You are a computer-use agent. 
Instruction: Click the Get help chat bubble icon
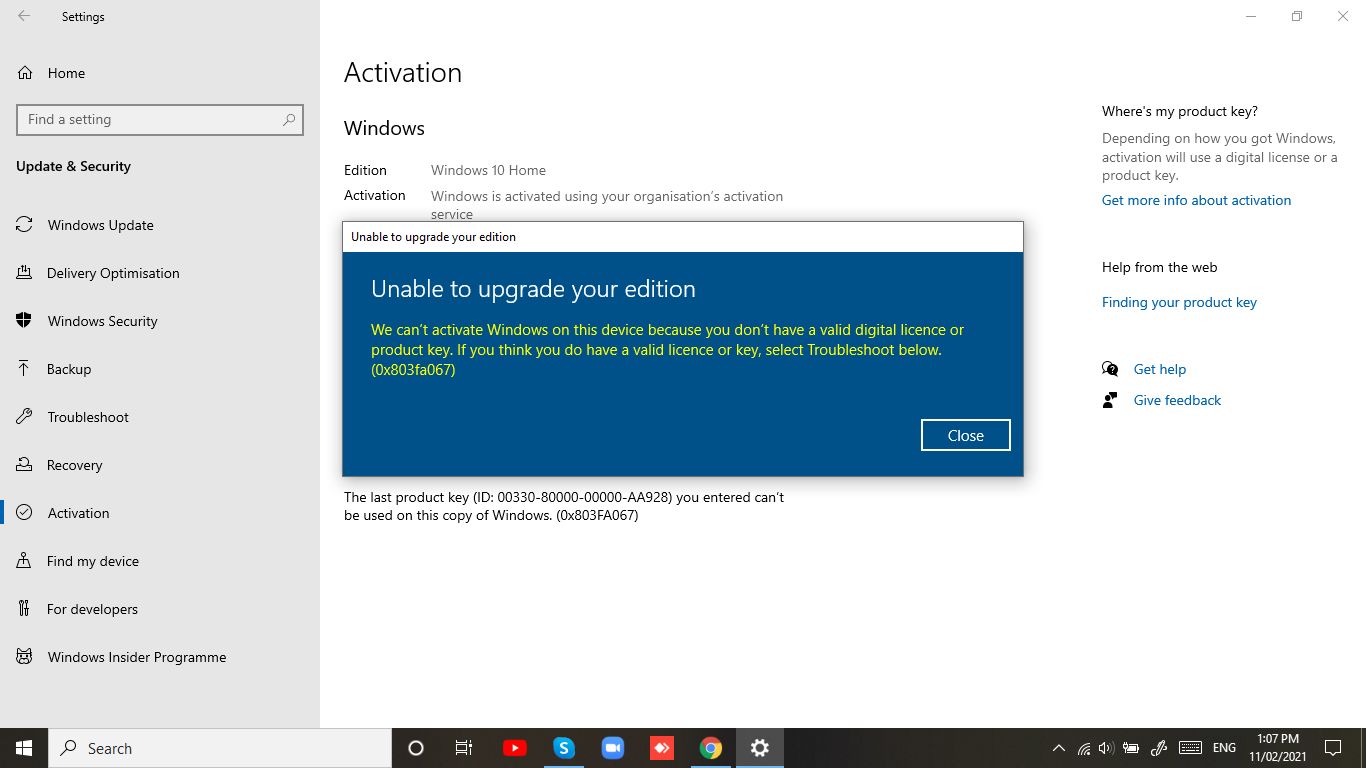click(1110, 369)
